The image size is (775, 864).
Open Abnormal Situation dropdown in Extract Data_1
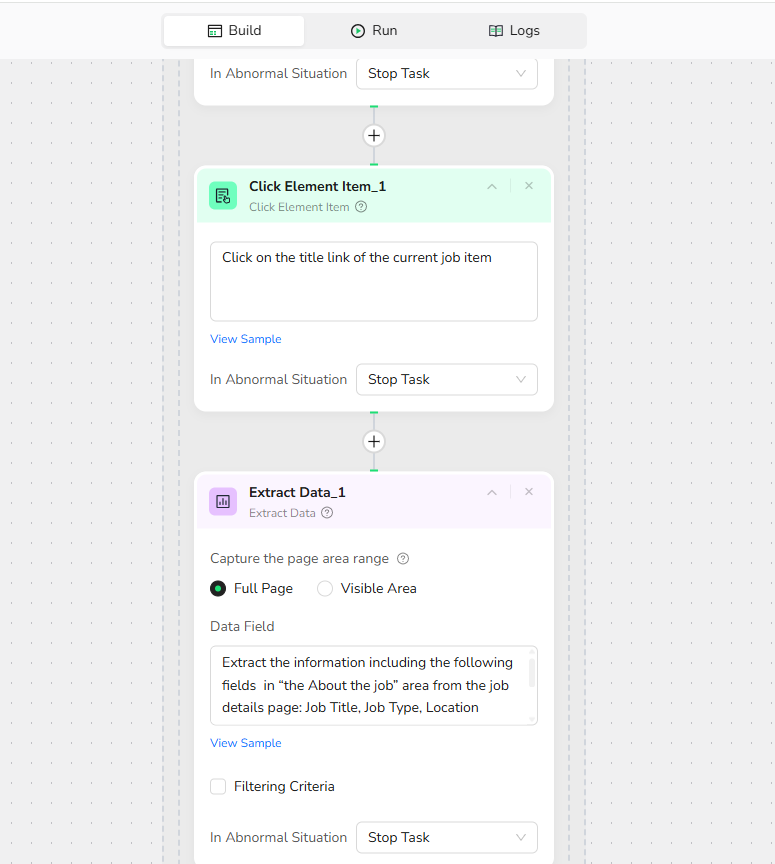(x=446, y=838)
